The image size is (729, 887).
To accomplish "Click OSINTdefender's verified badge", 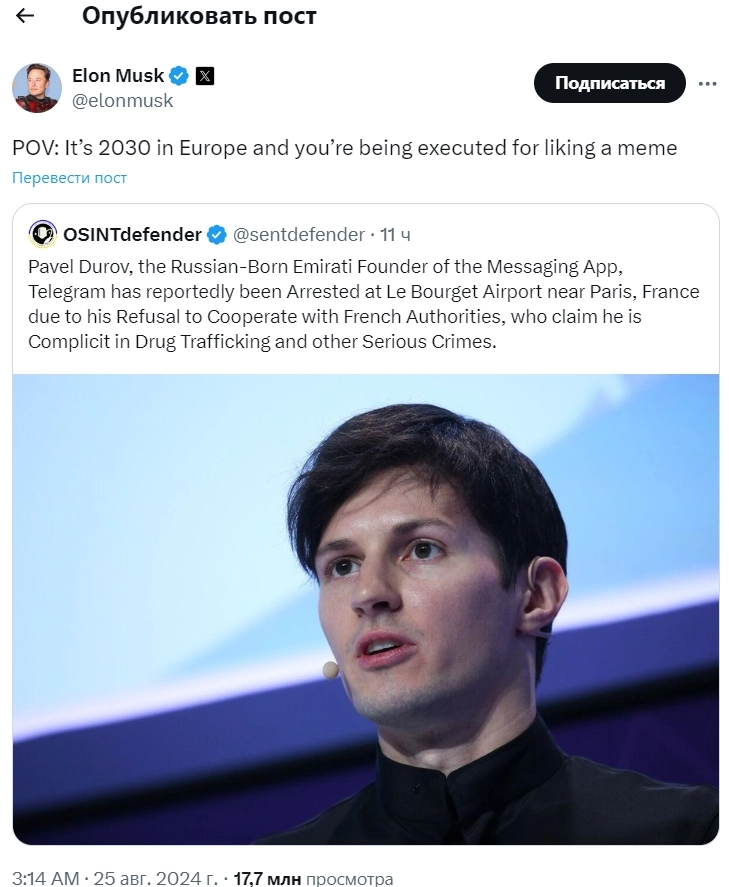I will 217,235.
